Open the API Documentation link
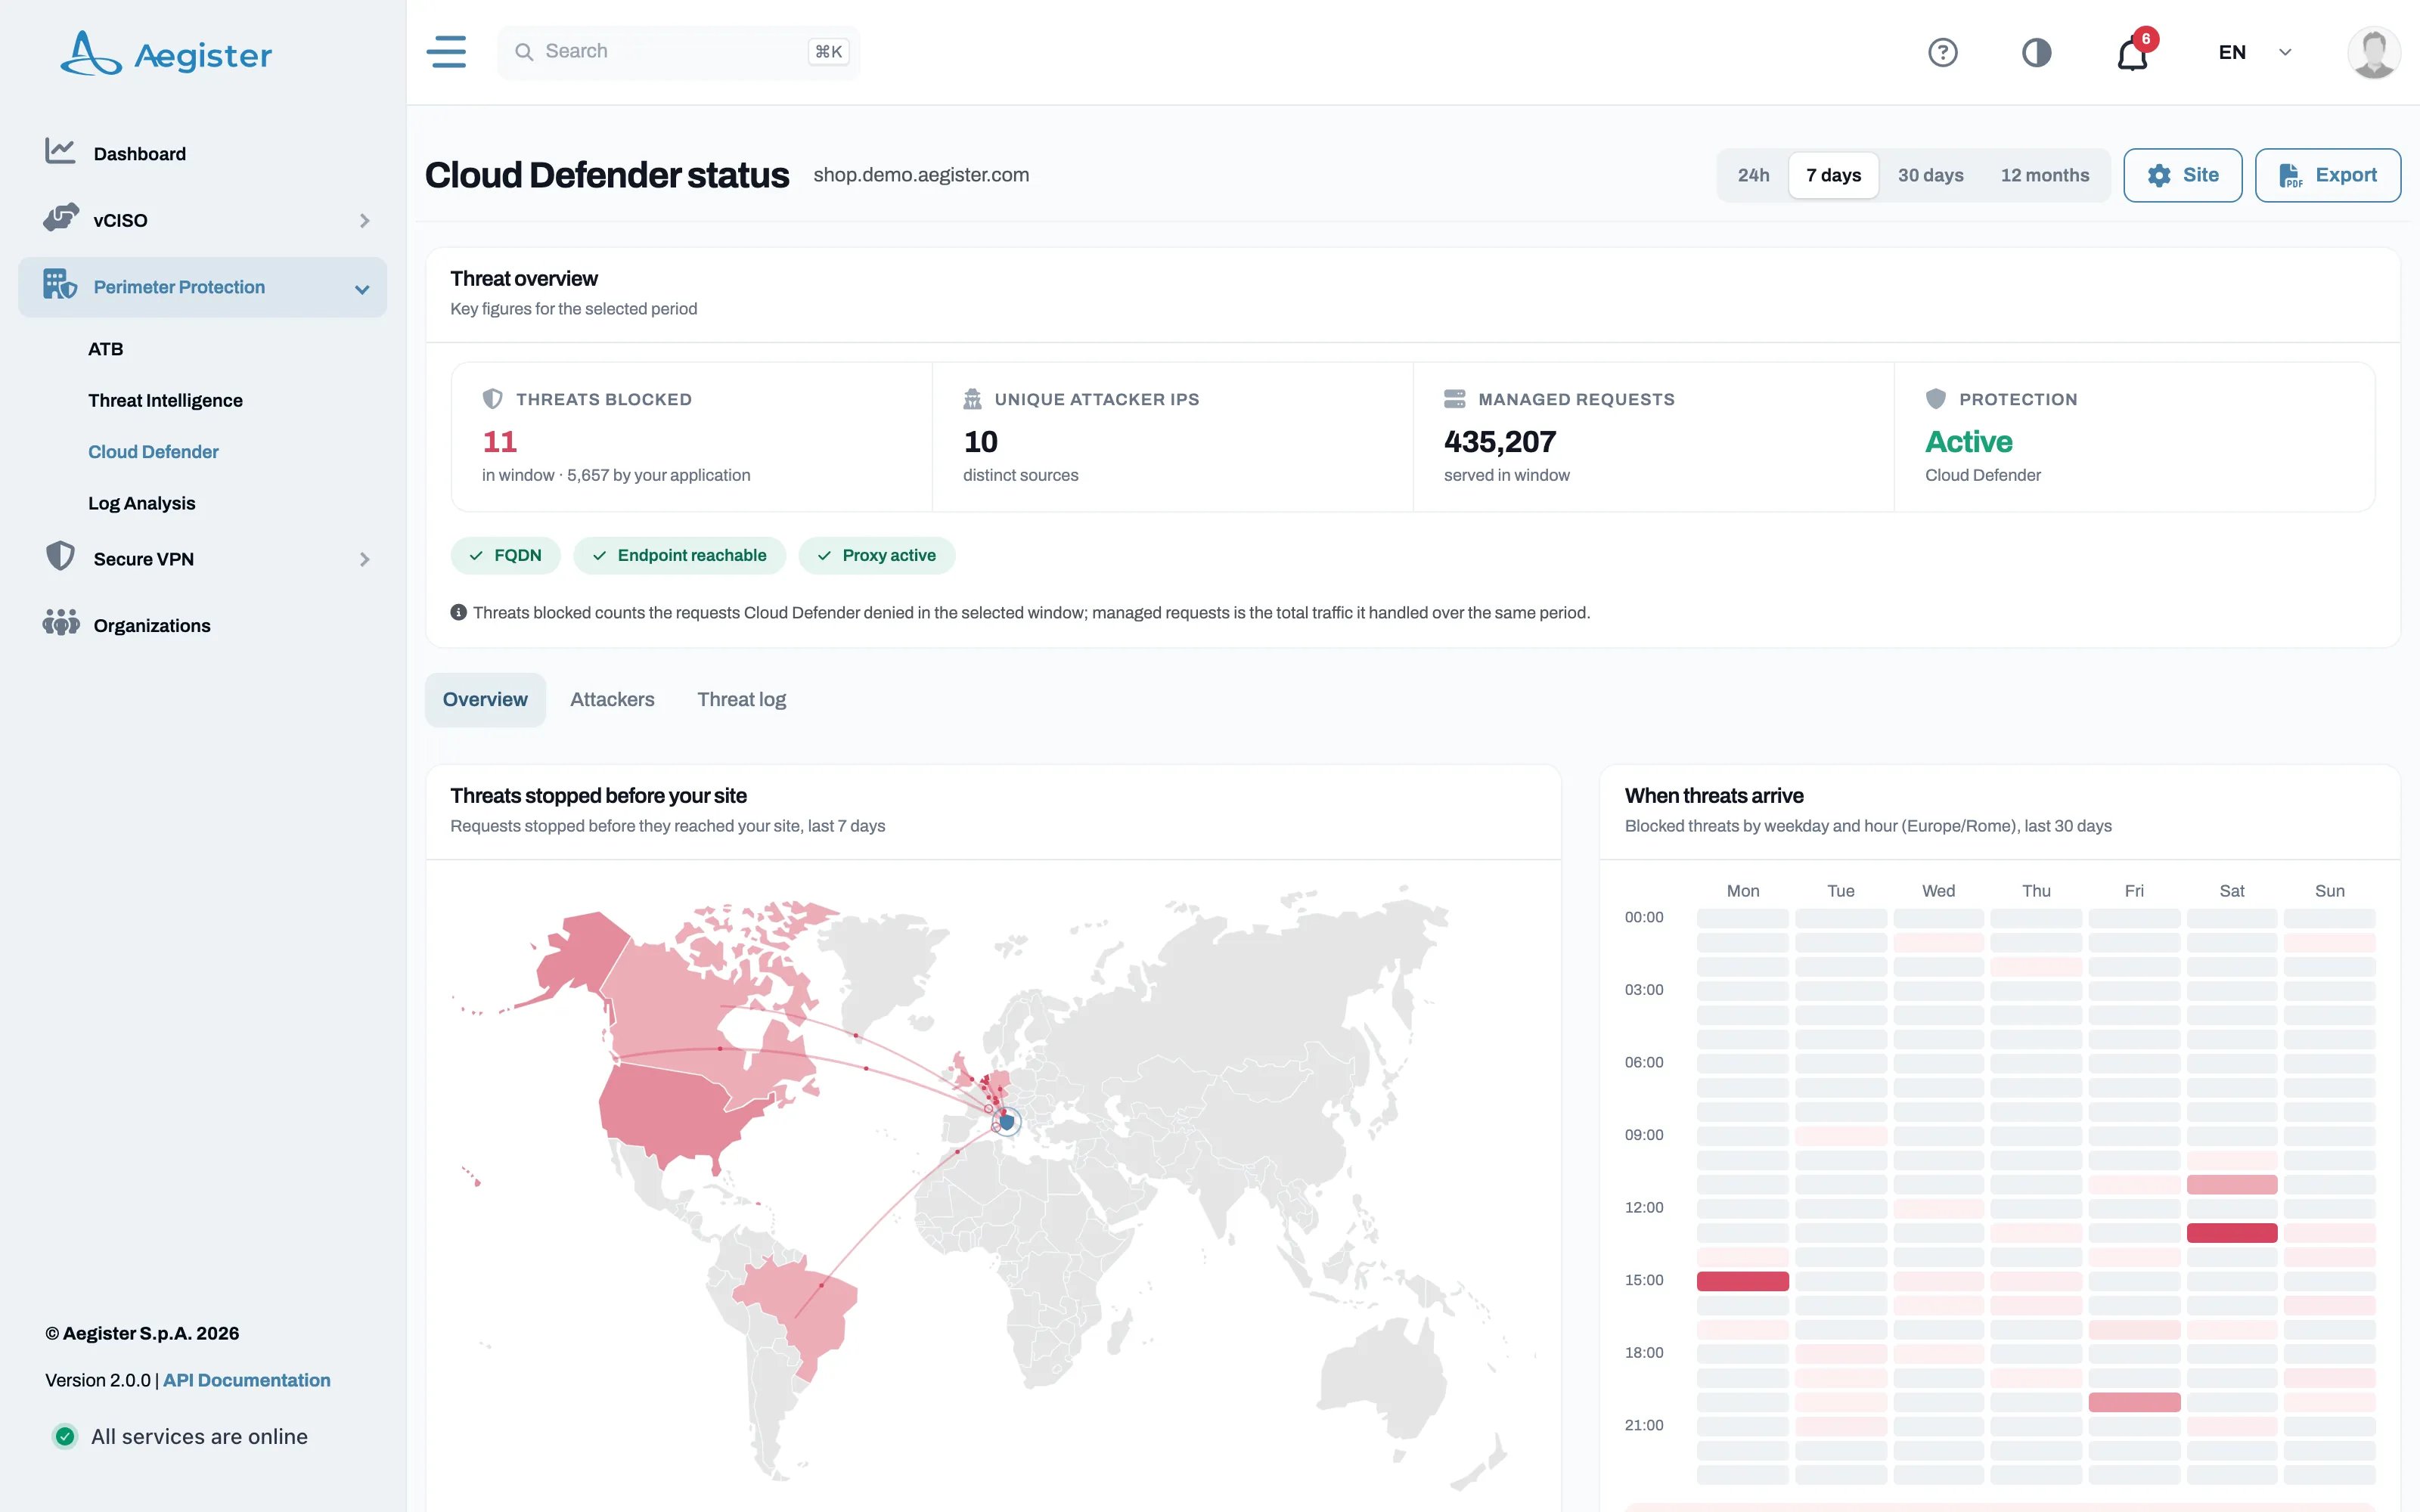Viewport: 2420px width, 1512px height. pyautogui.click(x=246, y=1380)
